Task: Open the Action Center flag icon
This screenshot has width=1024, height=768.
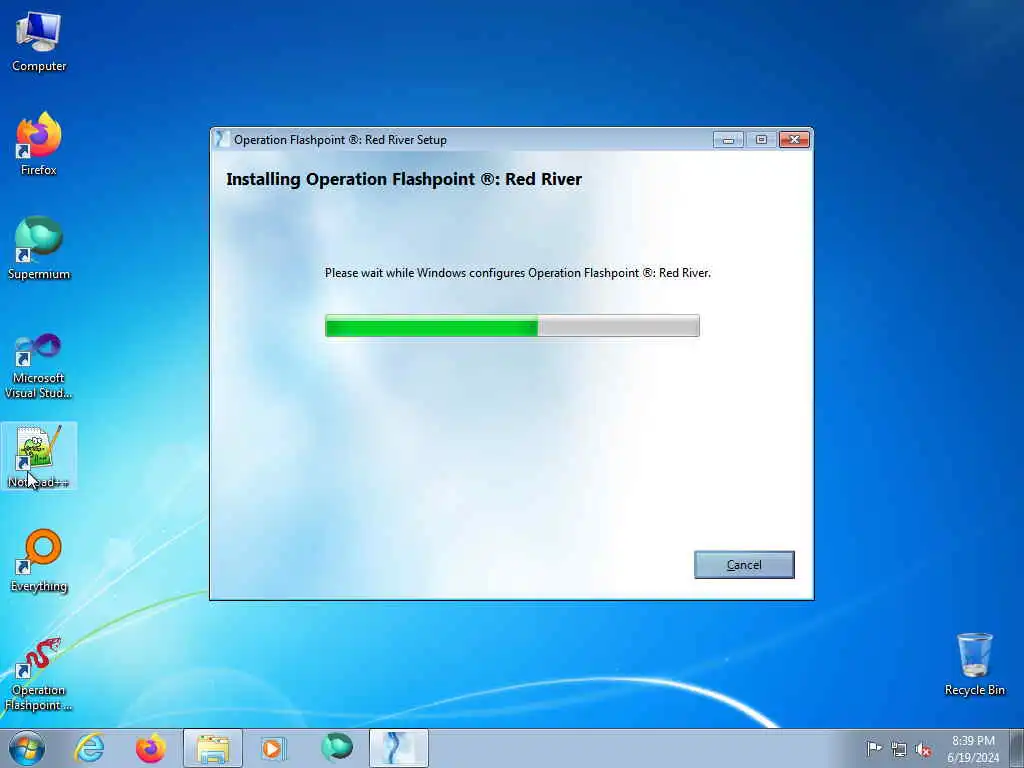Action: click(x=873, y=749)
